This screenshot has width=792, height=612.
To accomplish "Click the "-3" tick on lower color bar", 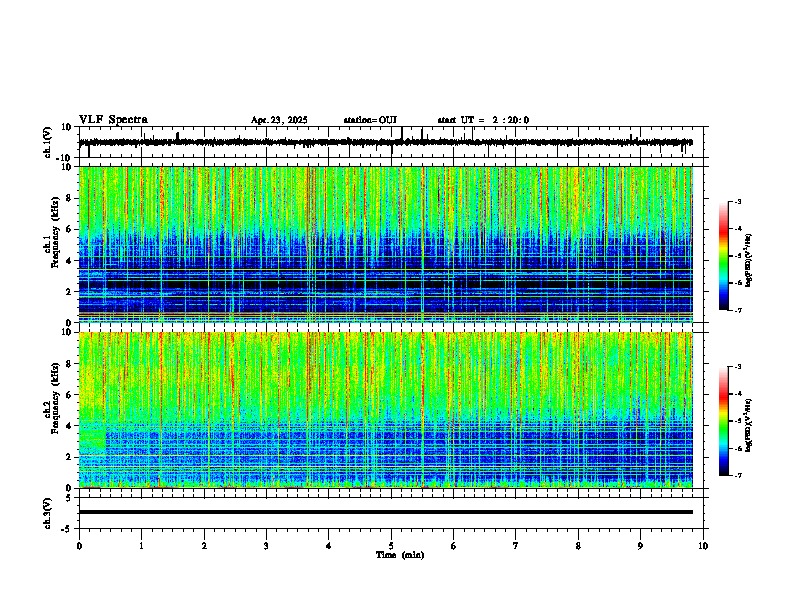I will coord(737,367).
